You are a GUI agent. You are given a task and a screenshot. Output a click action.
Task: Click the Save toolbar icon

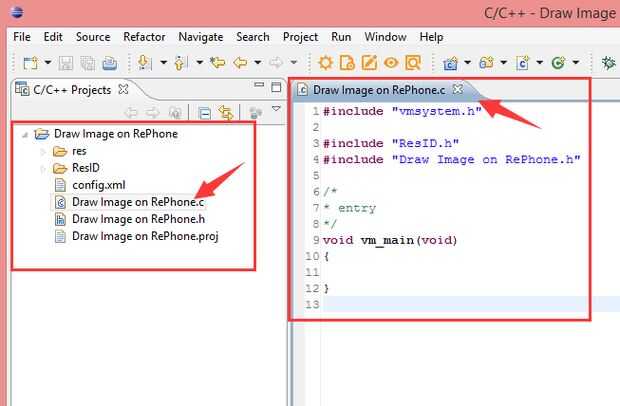tap(66, 63)
